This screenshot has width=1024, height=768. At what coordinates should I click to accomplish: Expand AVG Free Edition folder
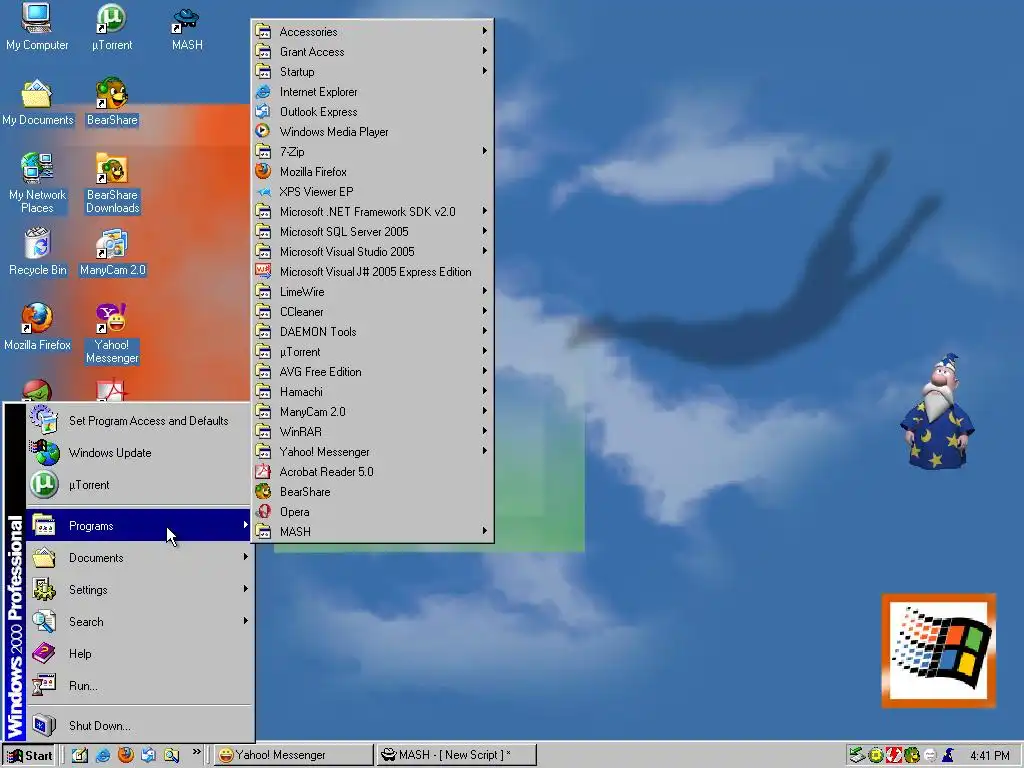tap(372, 372)
